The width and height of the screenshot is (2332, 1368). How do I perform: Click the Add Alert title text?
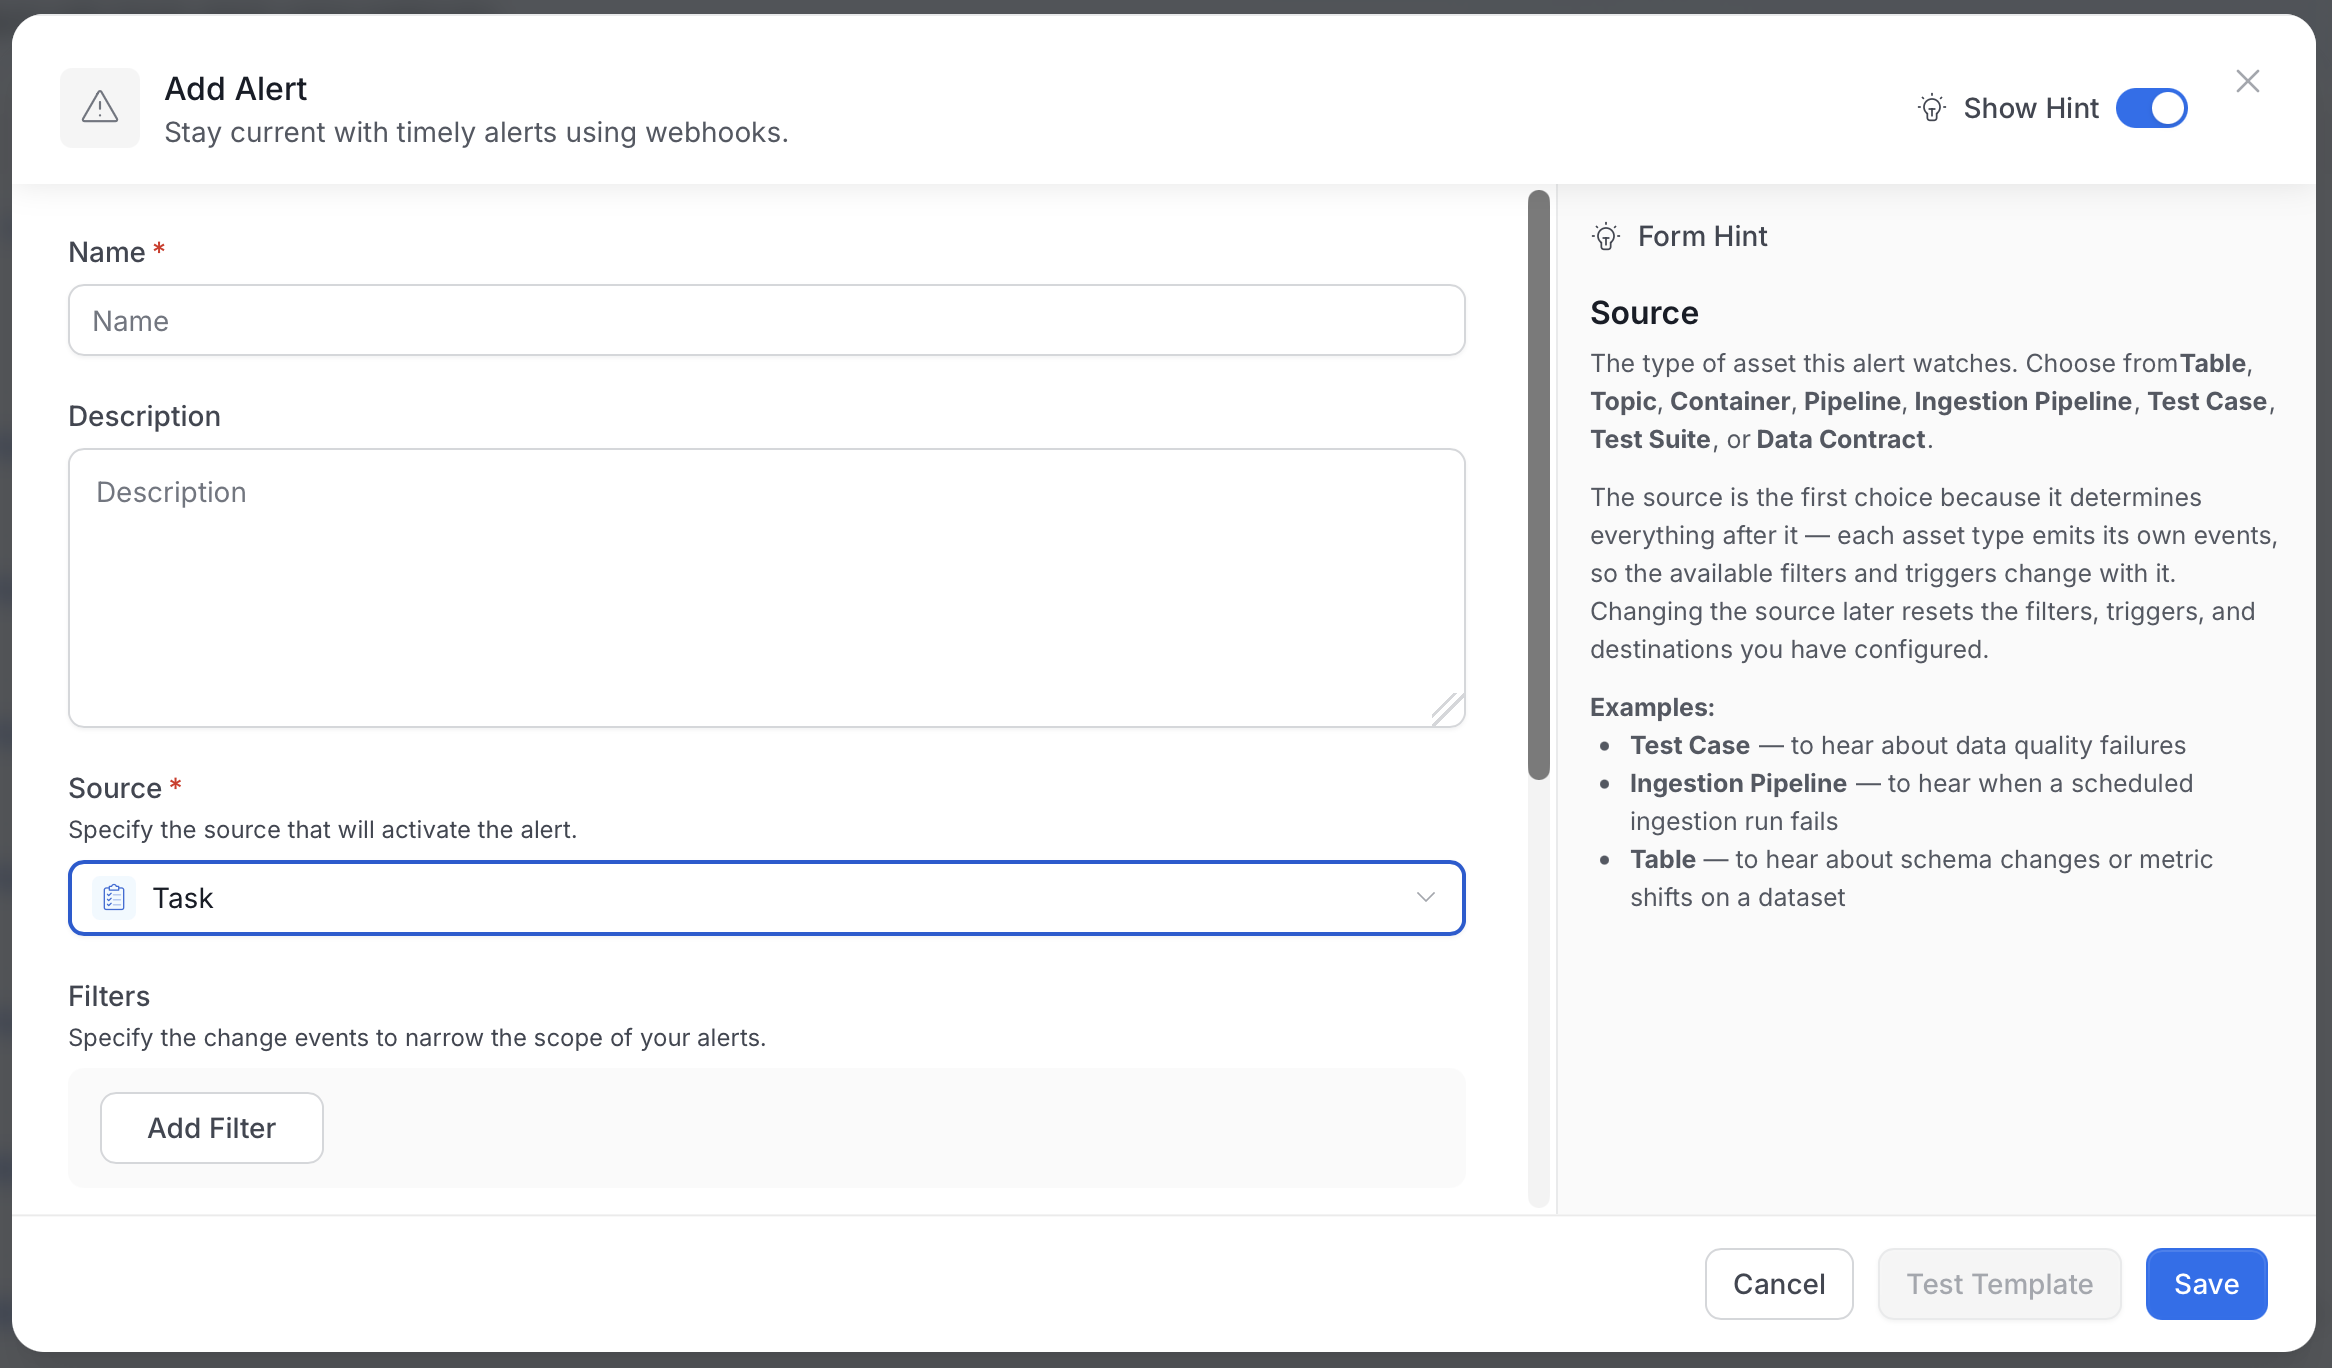235,89
